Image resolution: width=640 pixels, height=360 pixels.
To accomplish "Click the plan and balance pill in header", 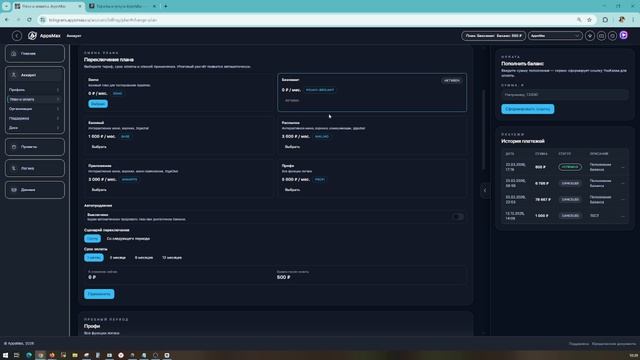I will [493, 36].
